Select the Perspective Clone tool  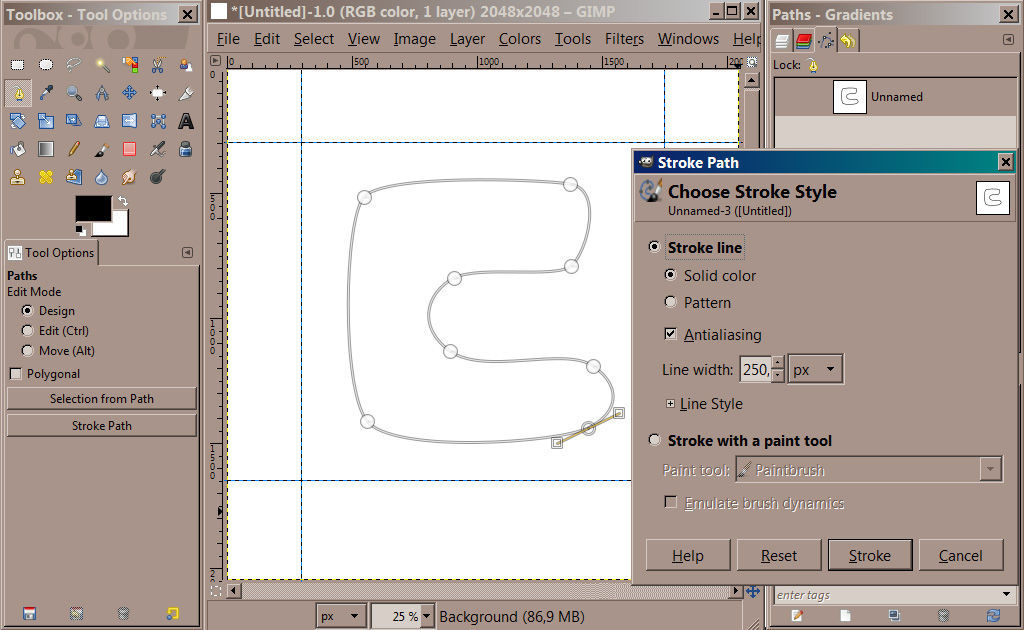74,177
